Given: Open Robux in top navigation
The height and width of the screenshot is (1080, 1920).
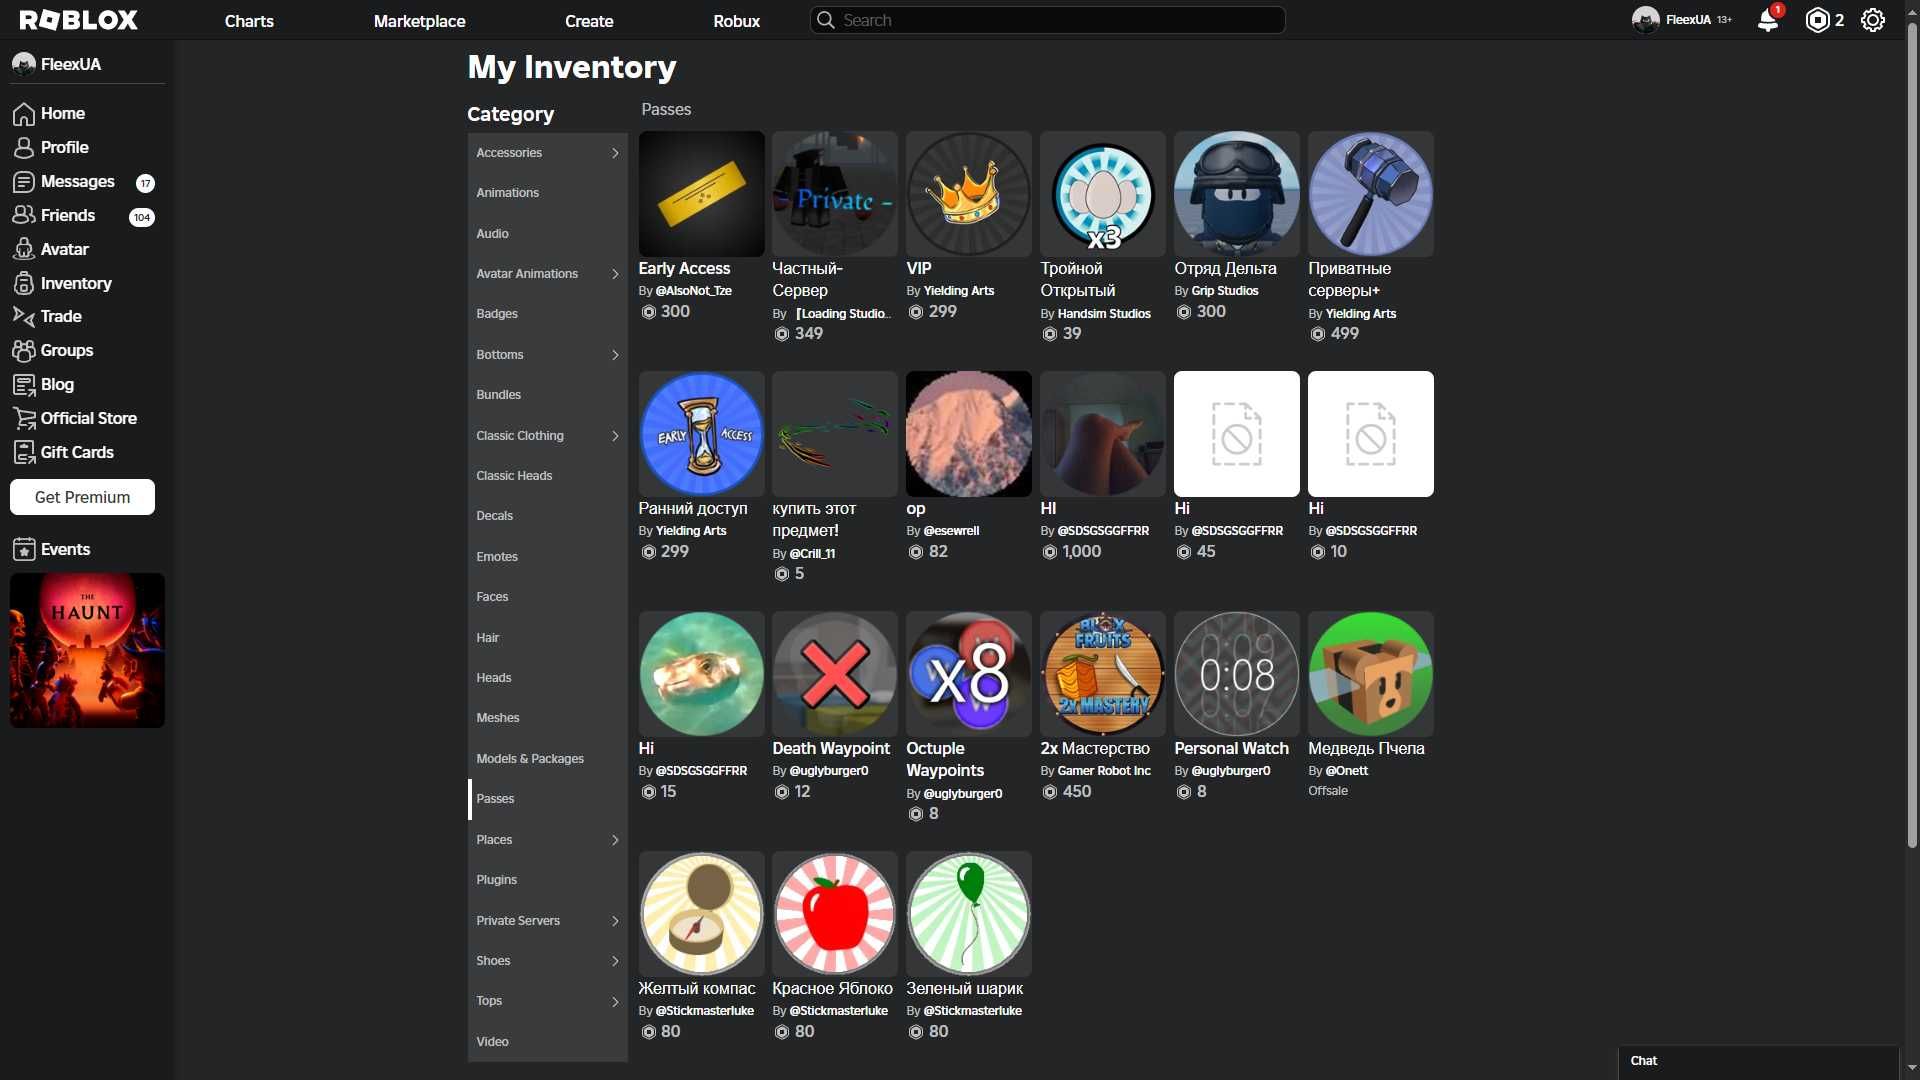Looking at the screenshot, I should pos(737,21).
